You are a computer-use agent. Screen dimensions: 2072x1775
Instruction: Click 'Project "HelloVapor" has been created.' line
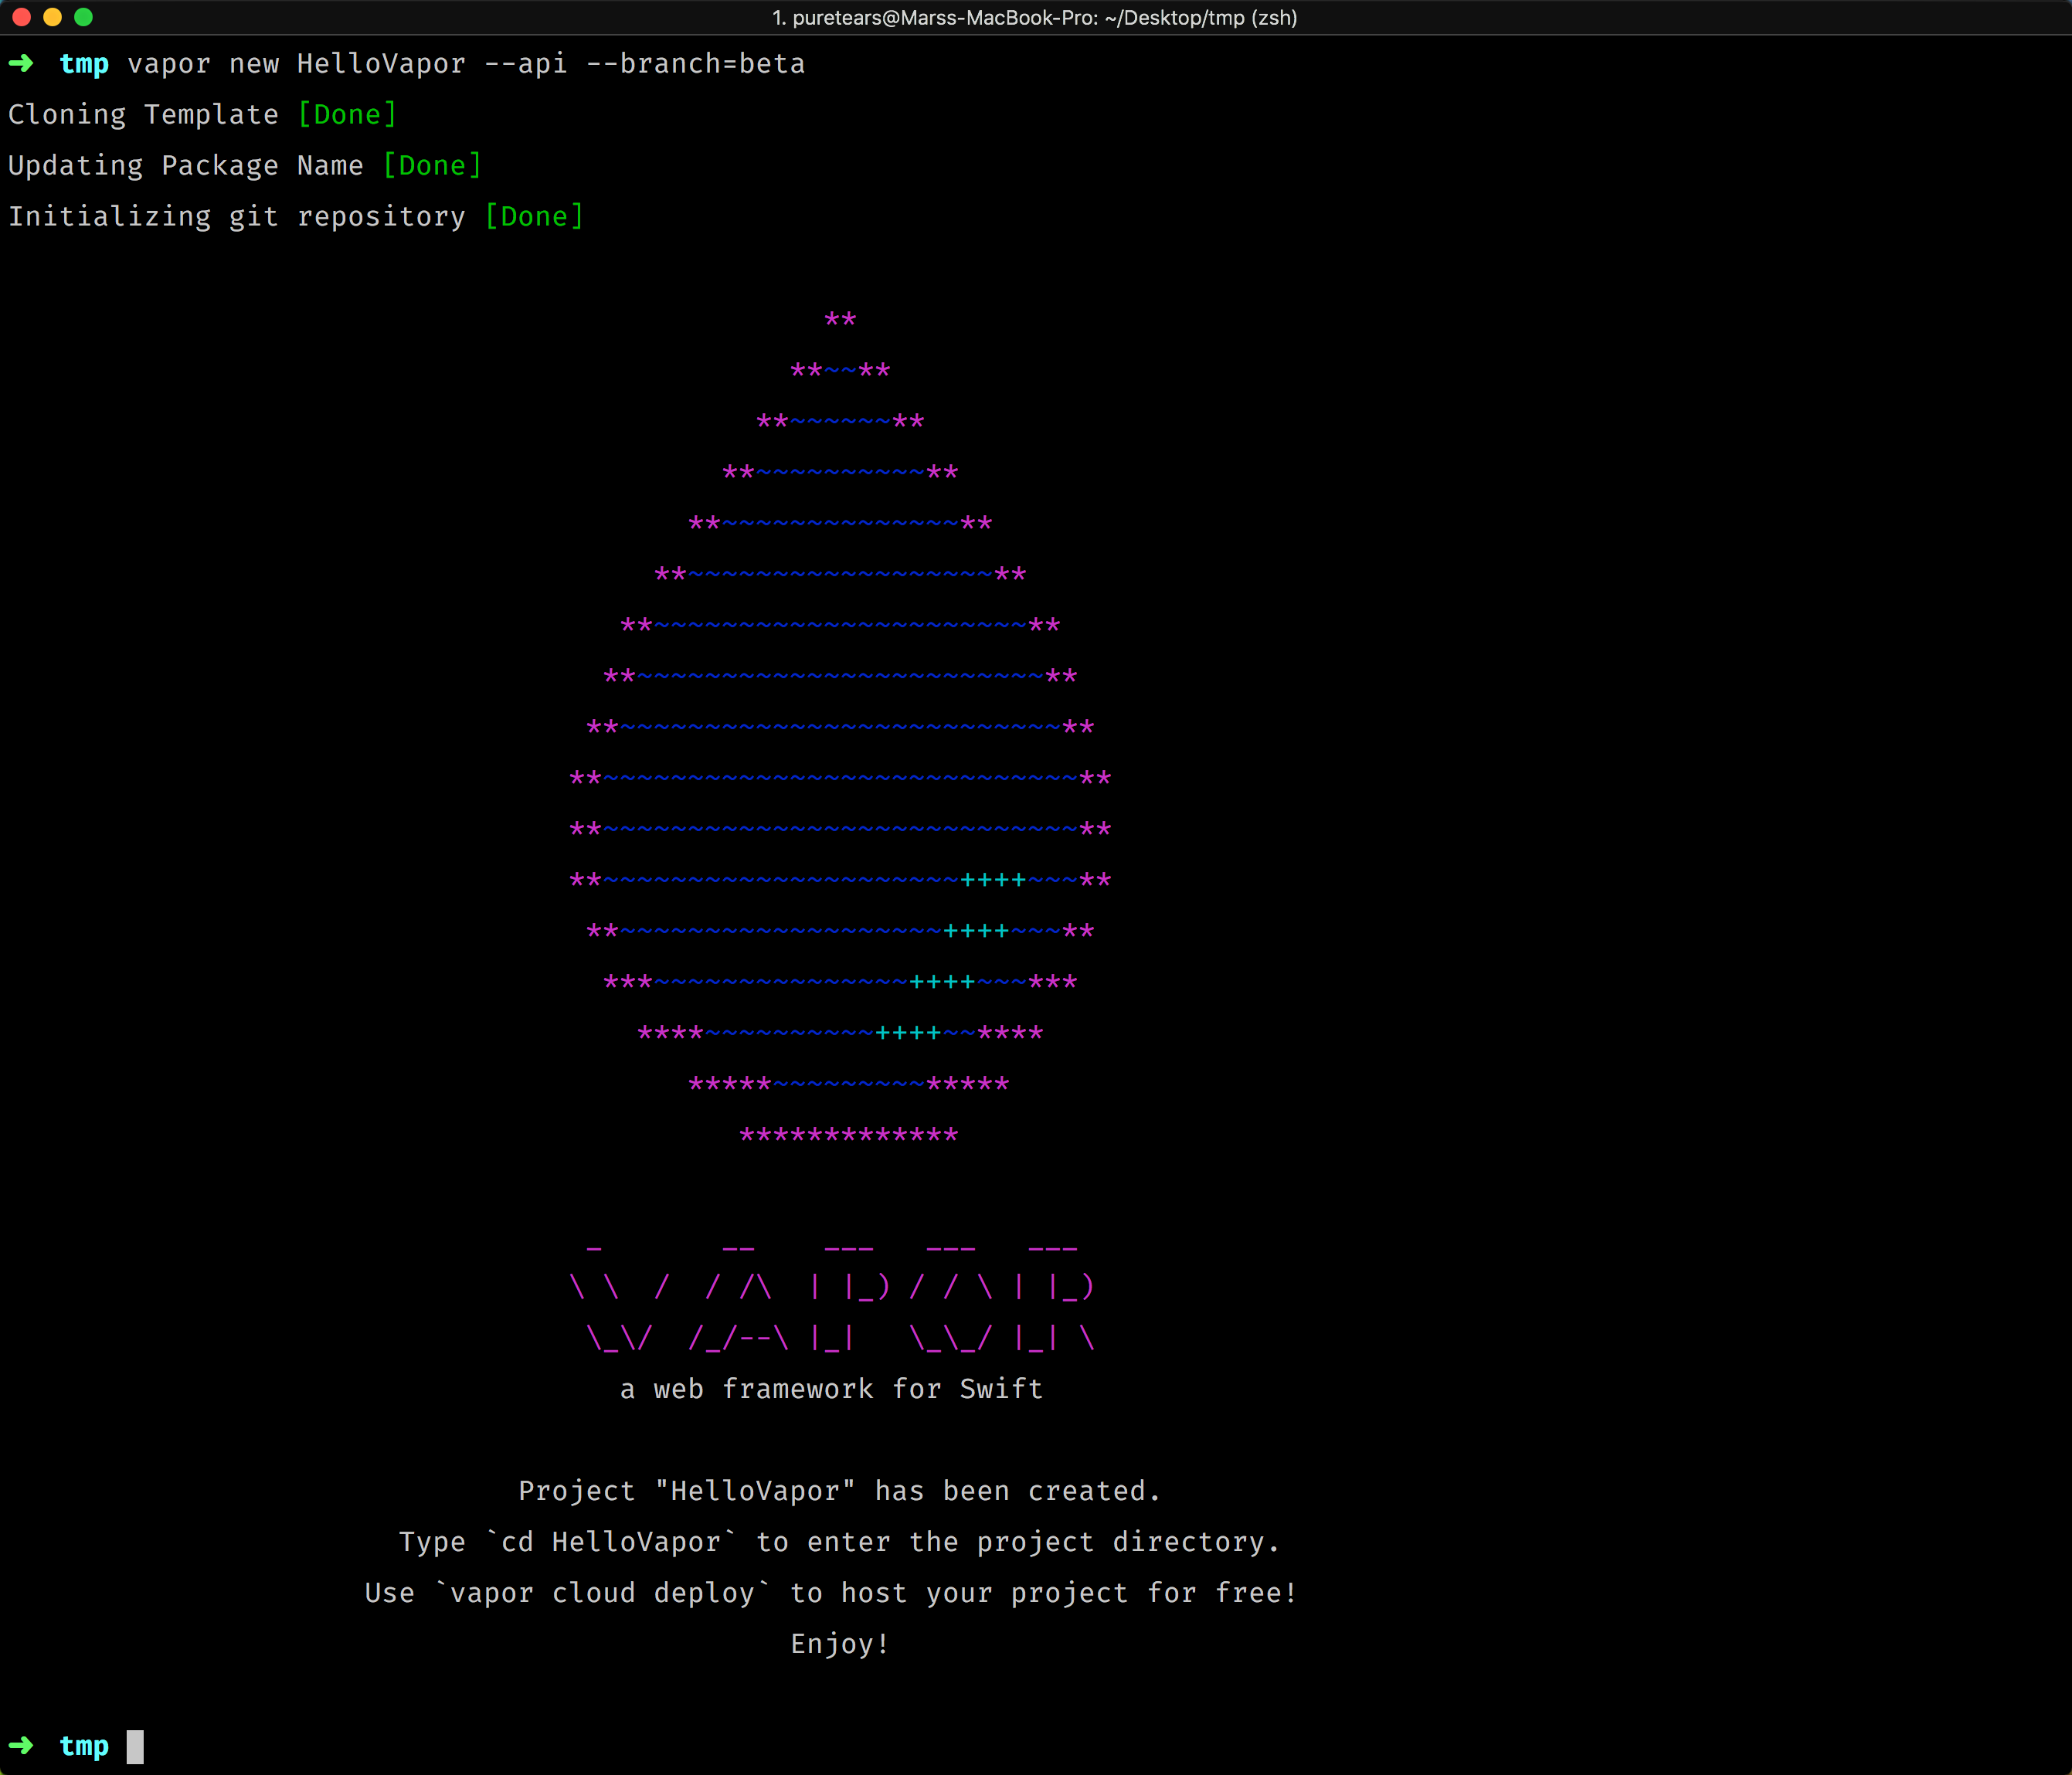[840, 1491]
